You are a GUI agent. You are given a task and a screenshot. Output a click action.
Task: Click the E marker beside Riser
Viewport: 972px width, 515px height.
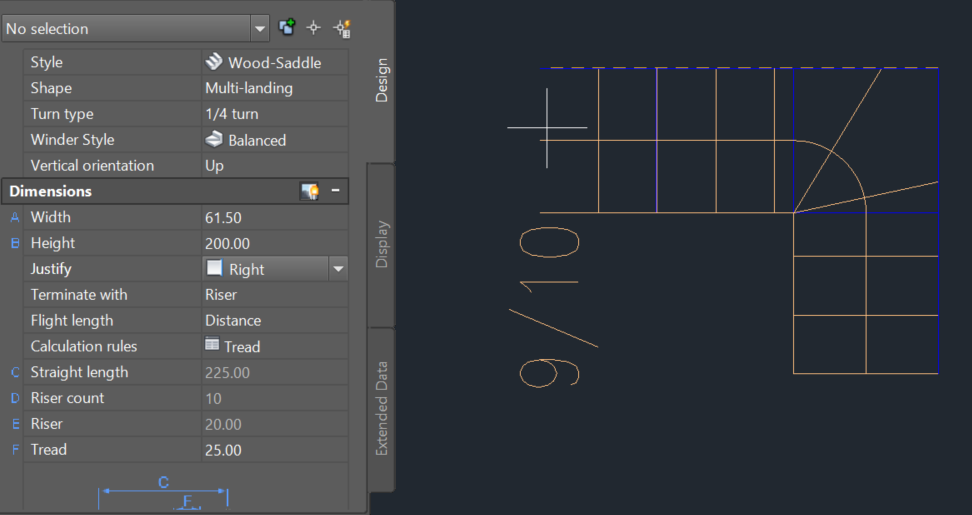tap(15, 425)
